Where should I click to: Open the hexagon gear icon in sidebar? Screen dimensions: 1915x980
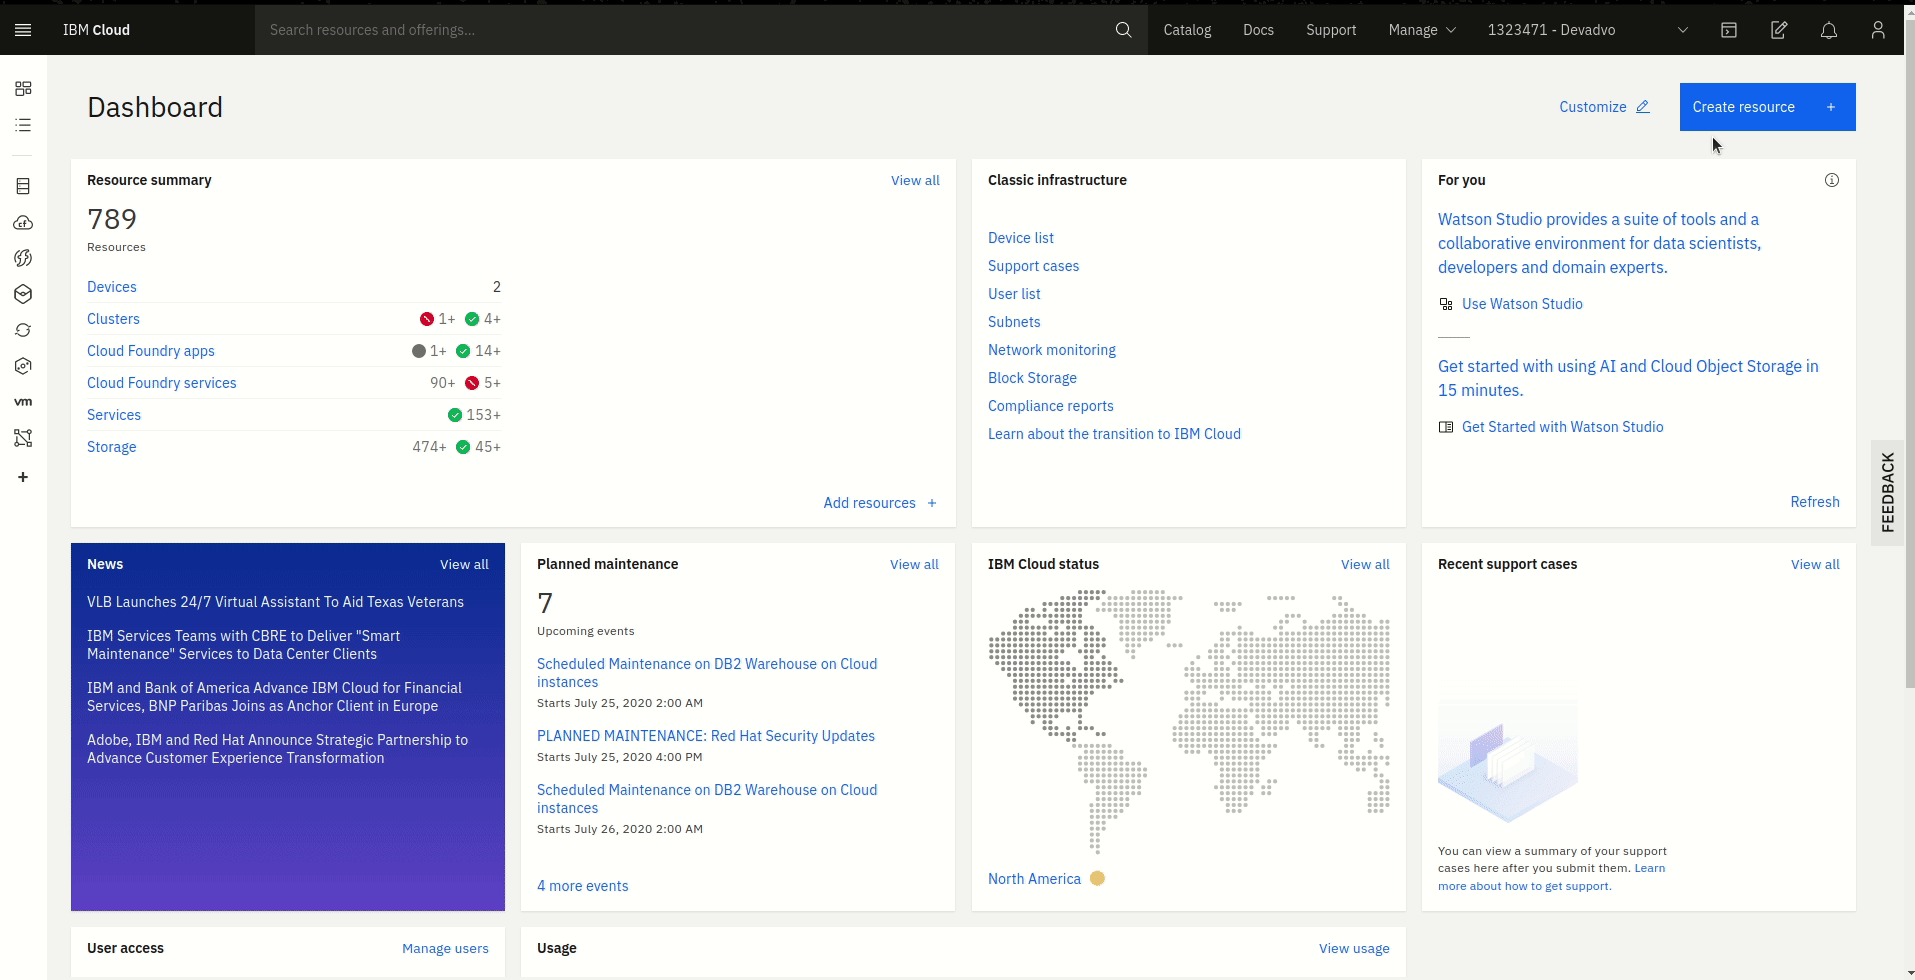[23, 366]
